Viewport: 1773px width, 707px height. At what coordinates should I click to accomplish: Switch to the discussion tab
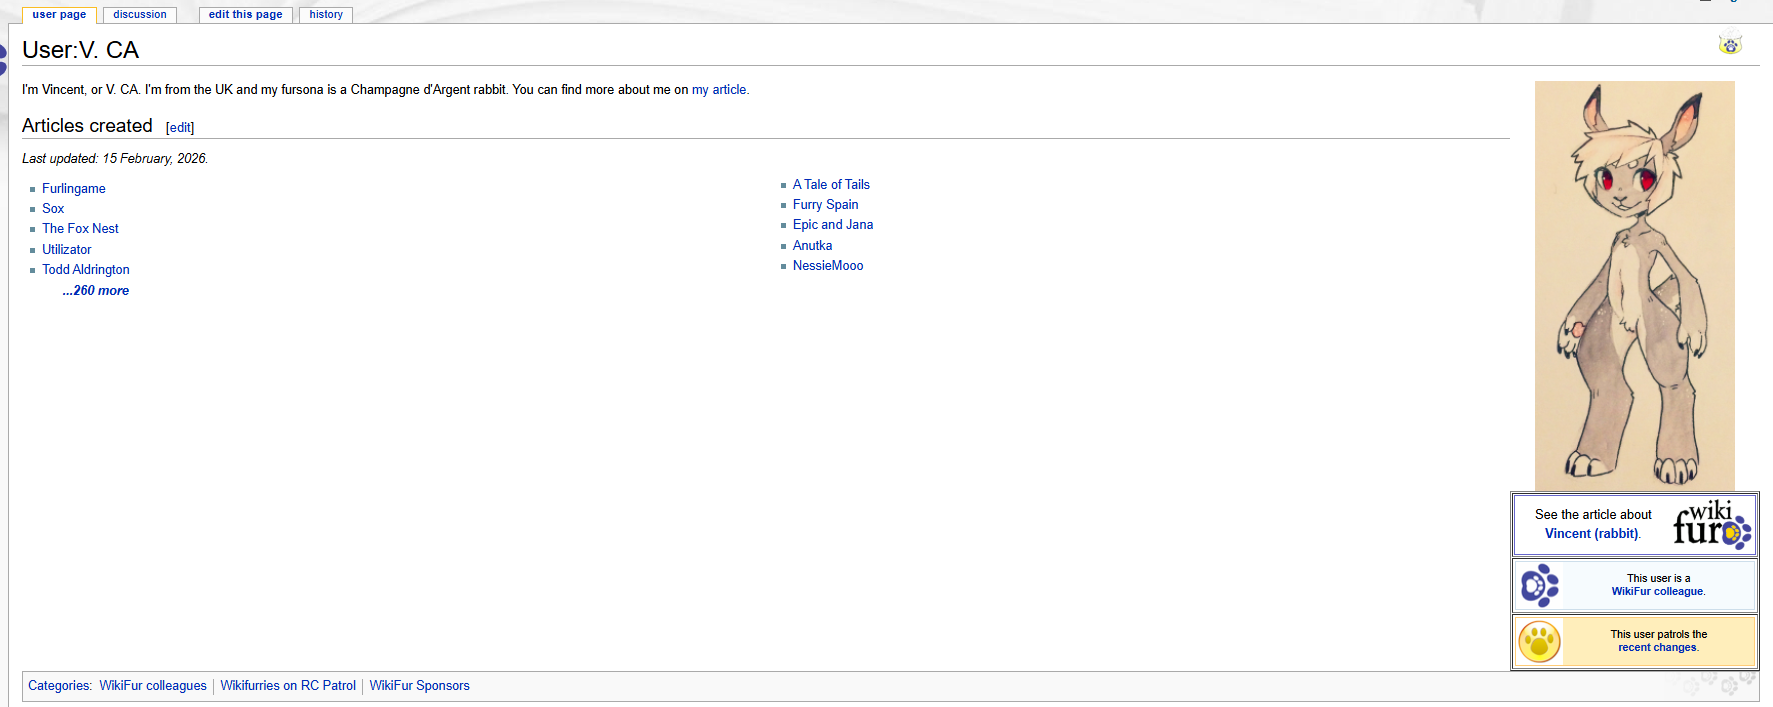click(x=140, y=15)
